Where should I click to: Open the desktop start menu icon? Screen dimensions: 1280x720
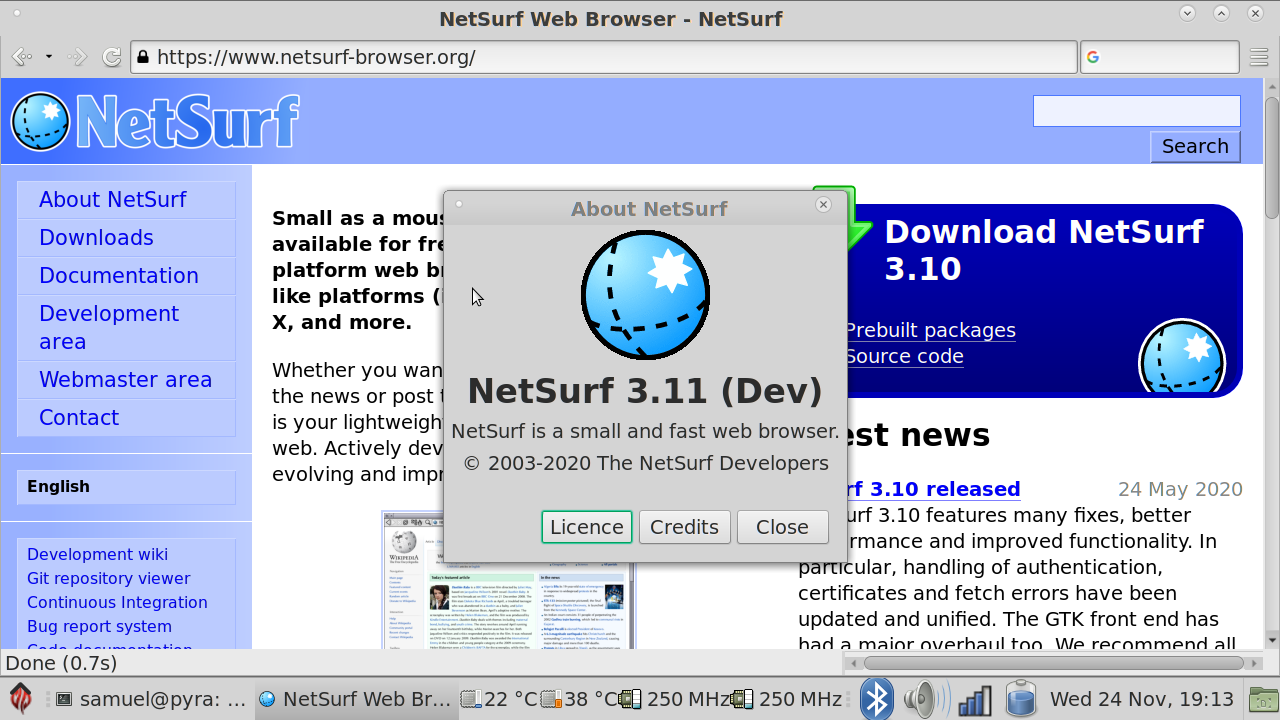[x=21, y=699]
